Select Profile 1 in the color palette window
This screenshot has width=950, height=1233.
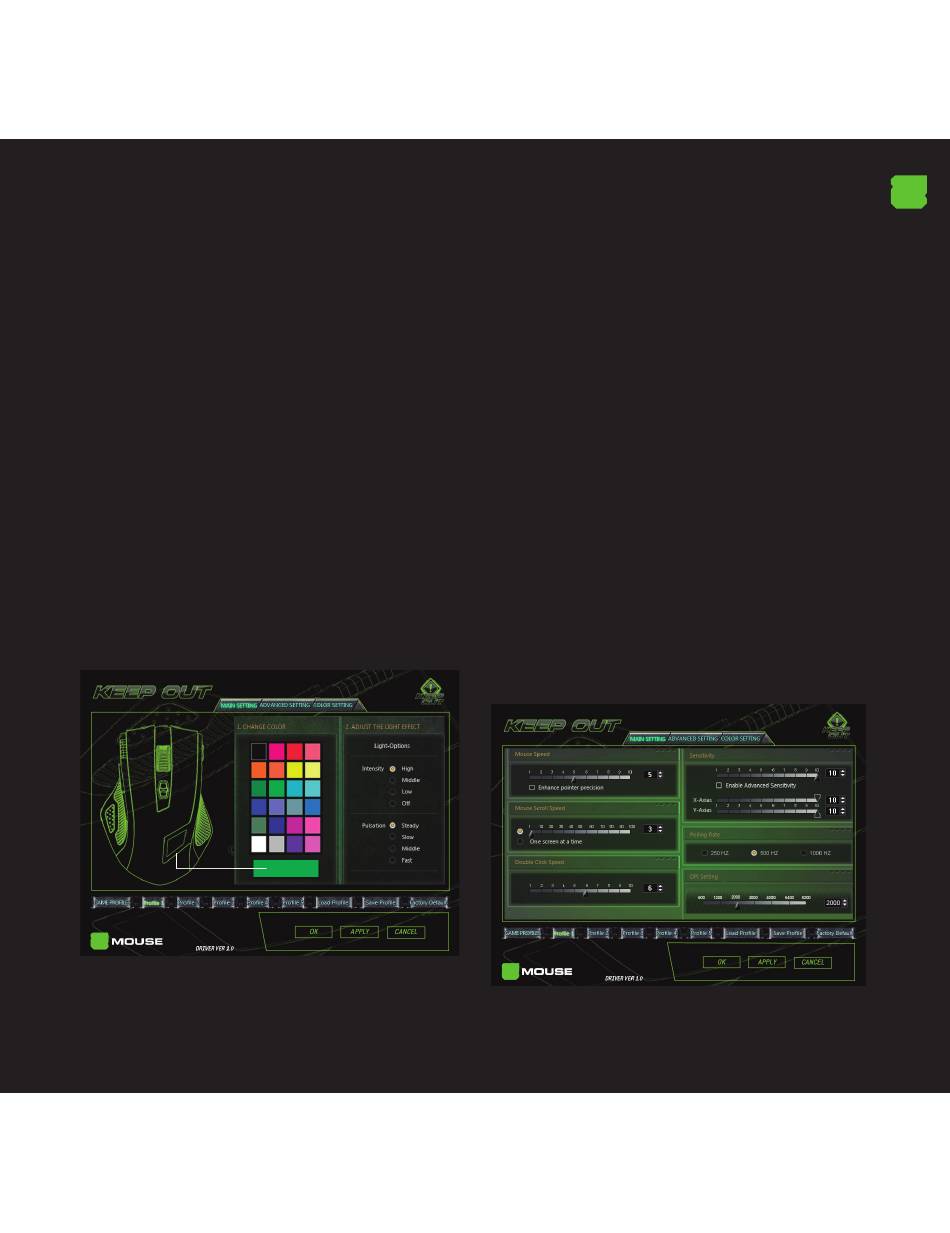153,902
